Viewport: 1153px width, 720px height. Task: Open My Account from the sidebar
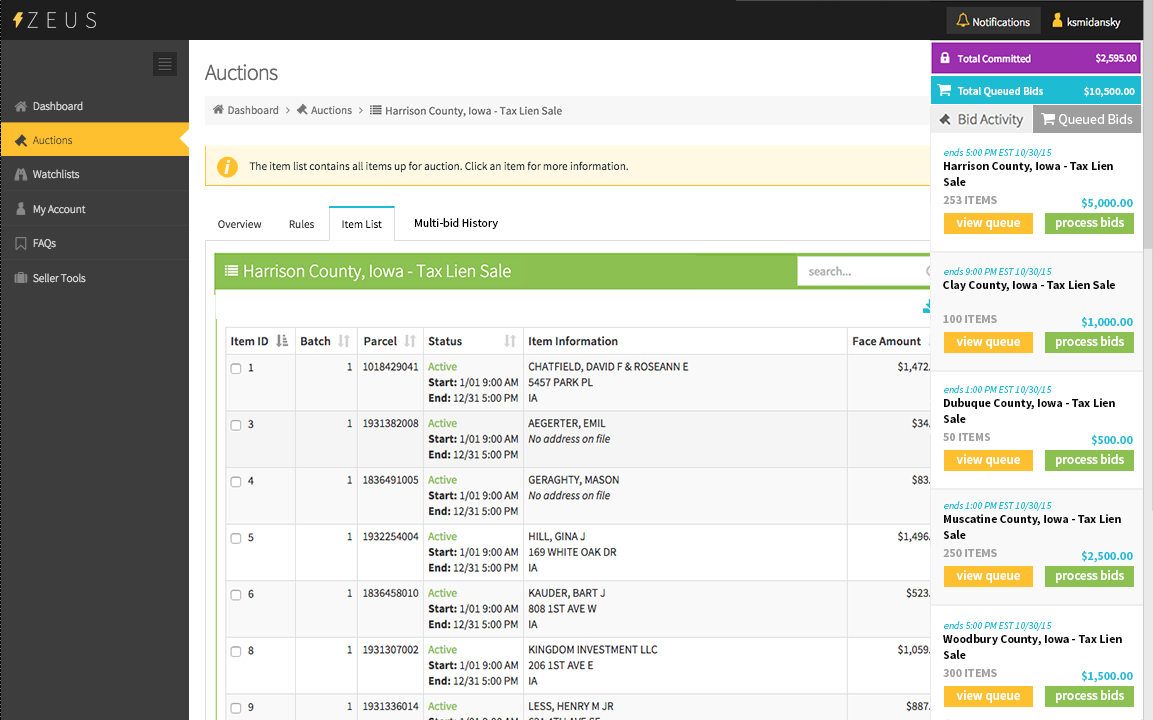coord(94,209)
